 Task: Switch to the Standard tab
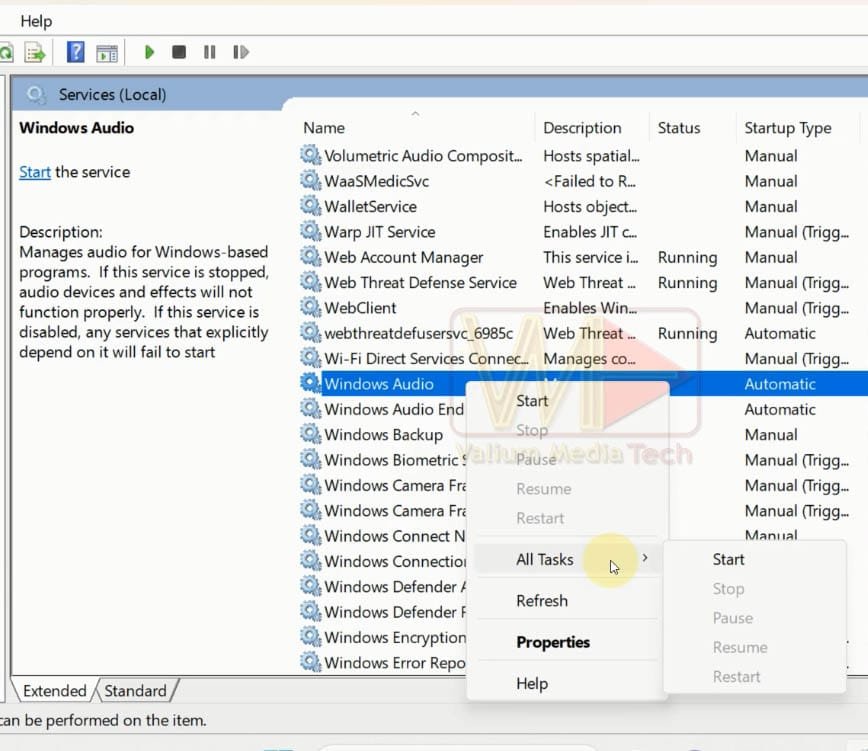(x=136, y=691)
